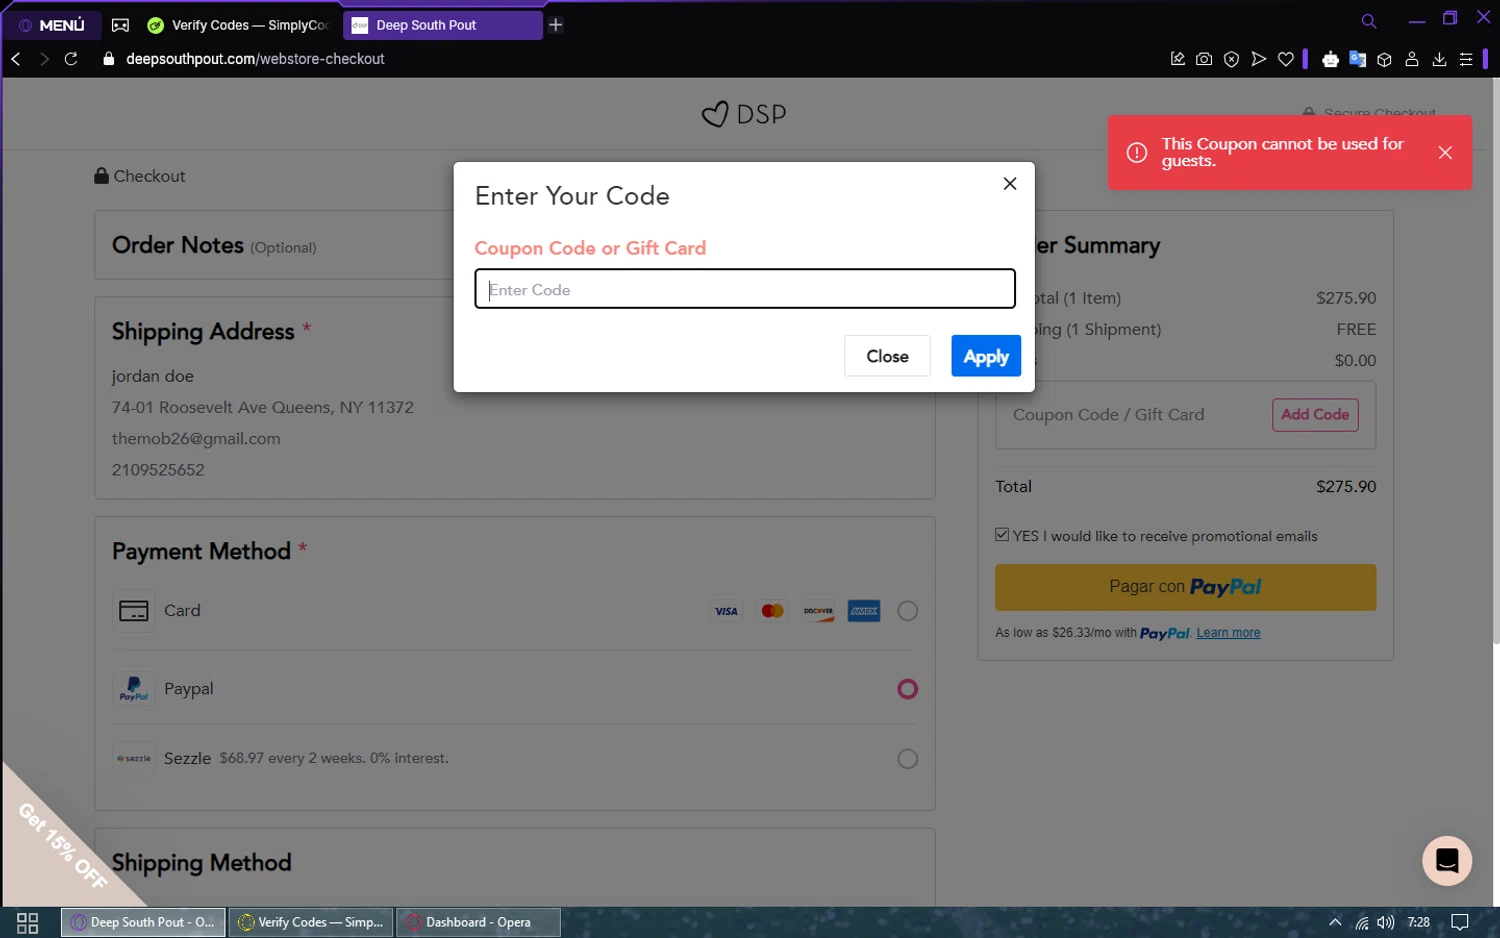Reload the checkout page
The image size is (1500, 938).
point(71,59)
